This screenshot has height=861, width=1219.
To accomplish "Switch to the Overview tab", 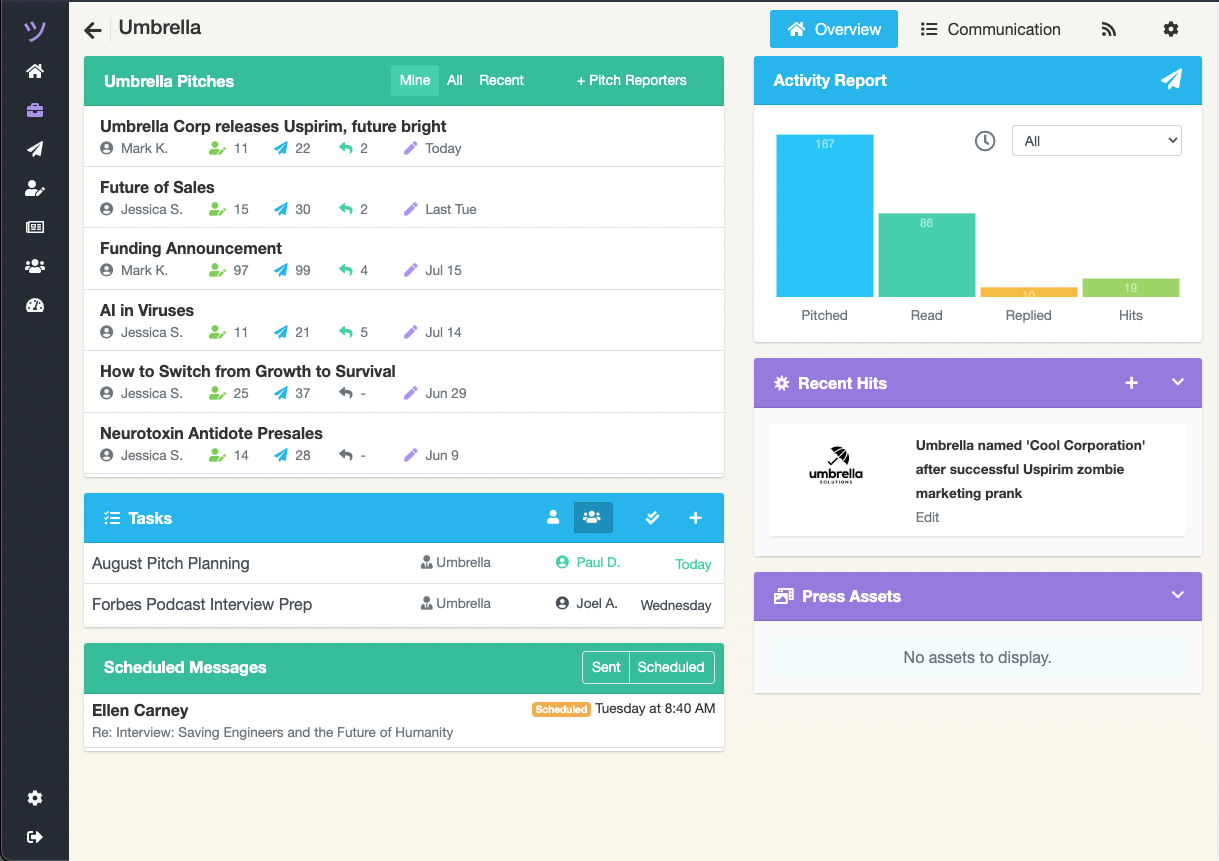I will pyautogui.click(x=834, y=29).
